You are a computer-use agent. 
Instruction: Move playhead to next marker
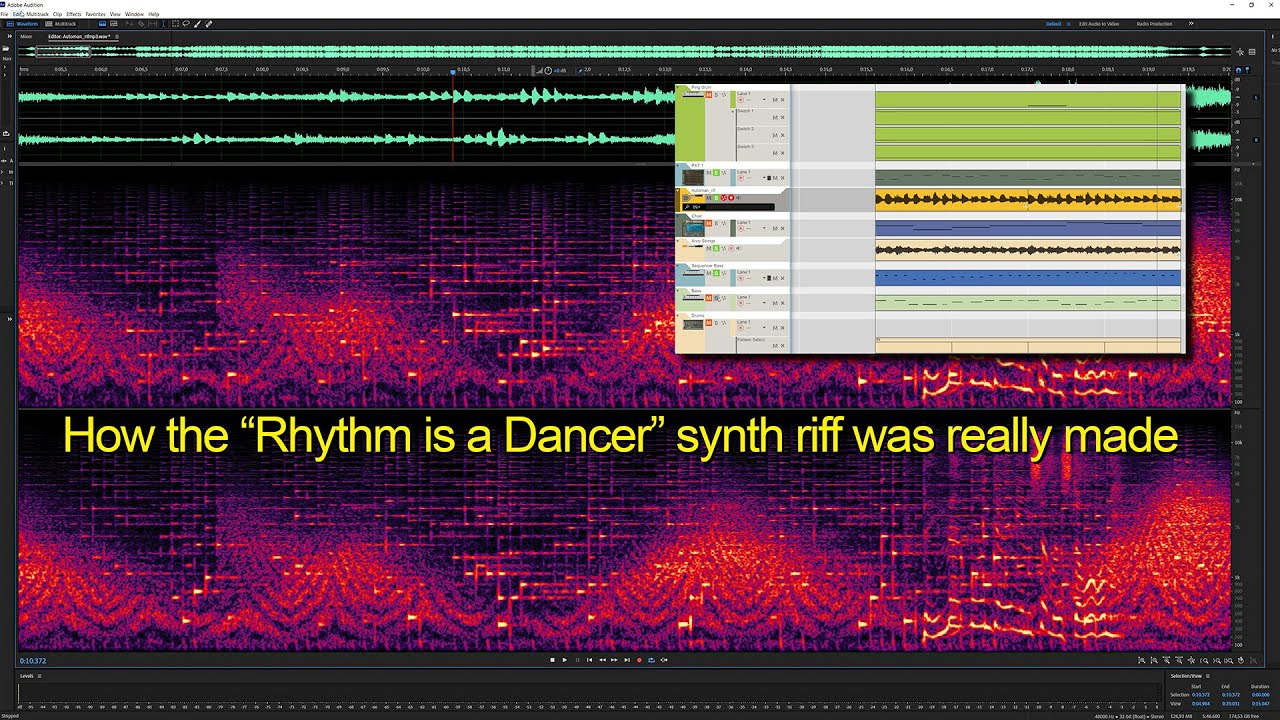pos(627,660)
